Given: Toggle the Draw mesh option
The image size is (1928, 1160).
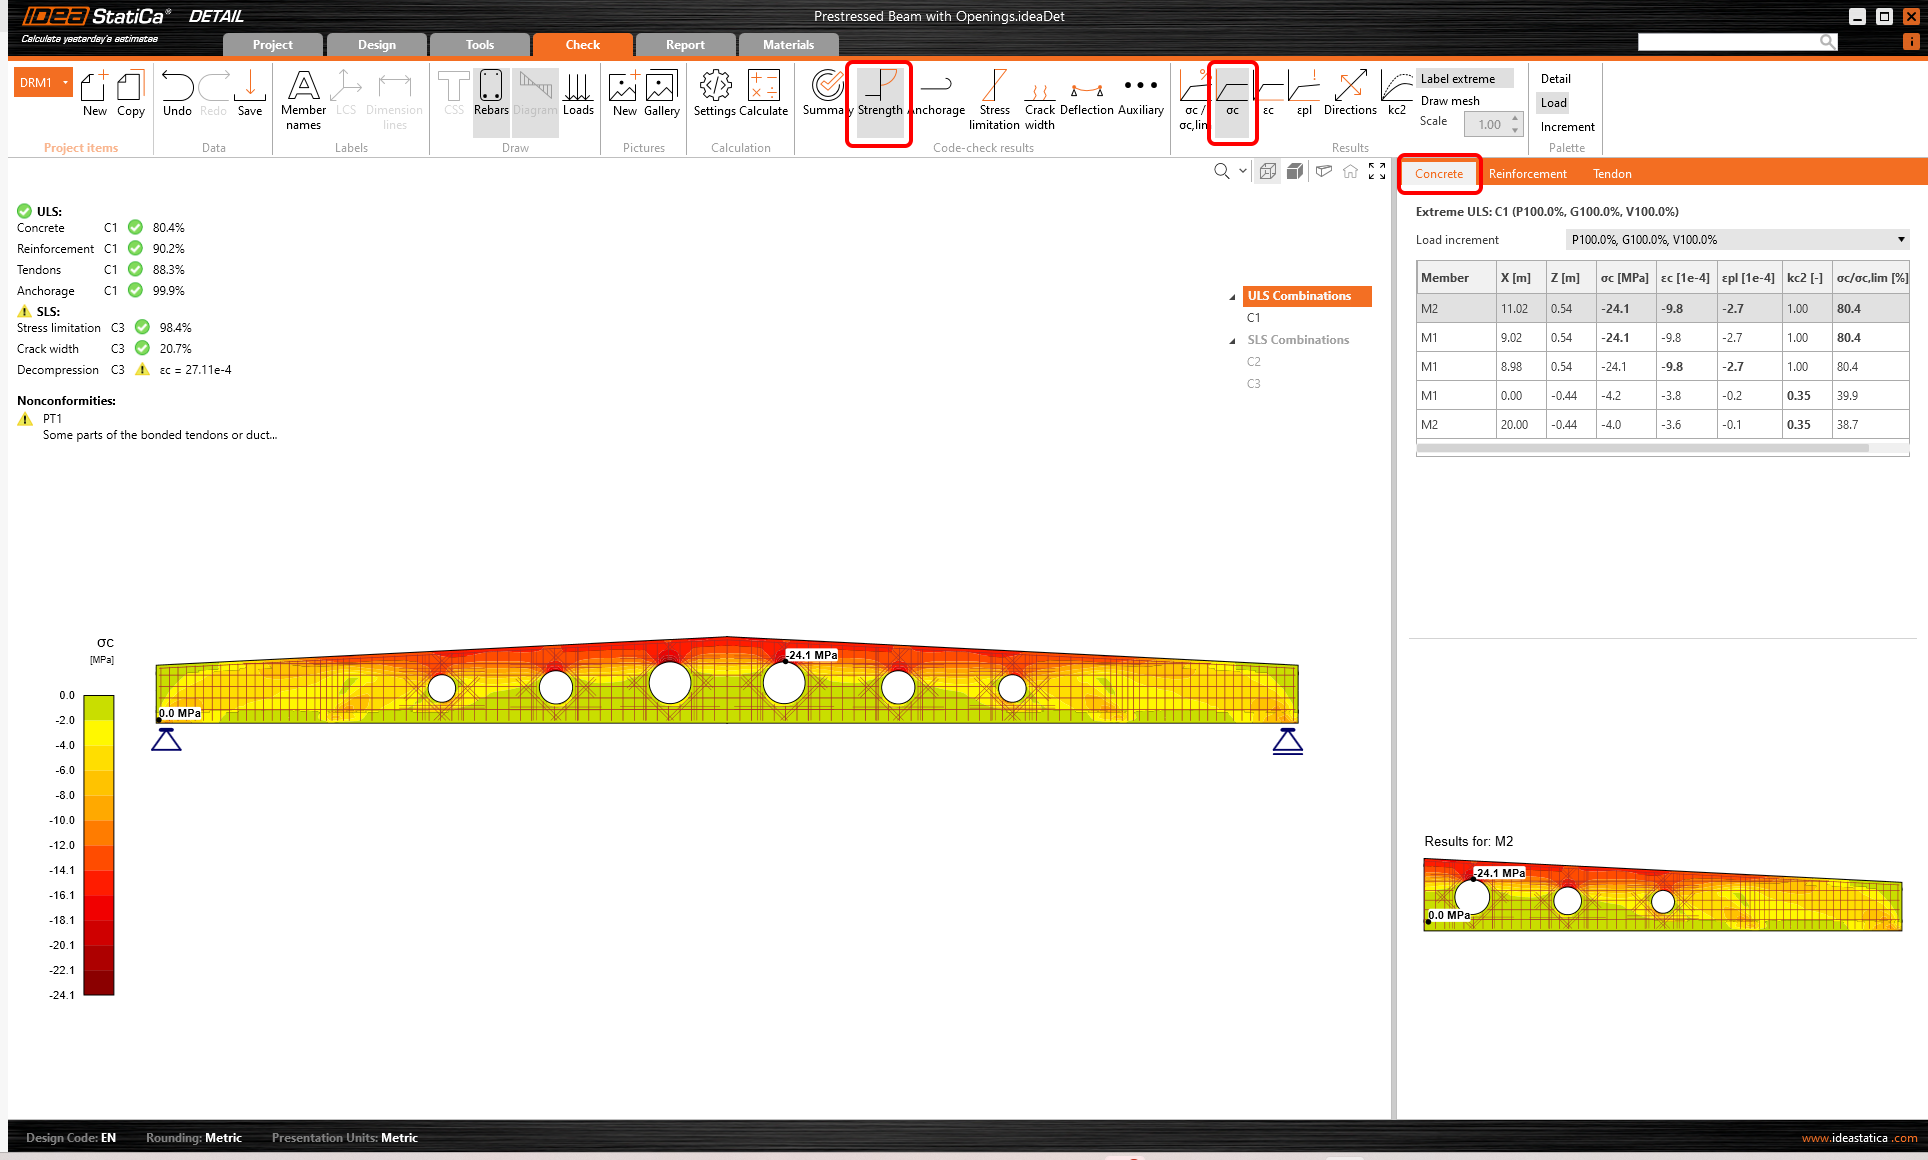Looking at the screenshot, I should (1450, 101).
